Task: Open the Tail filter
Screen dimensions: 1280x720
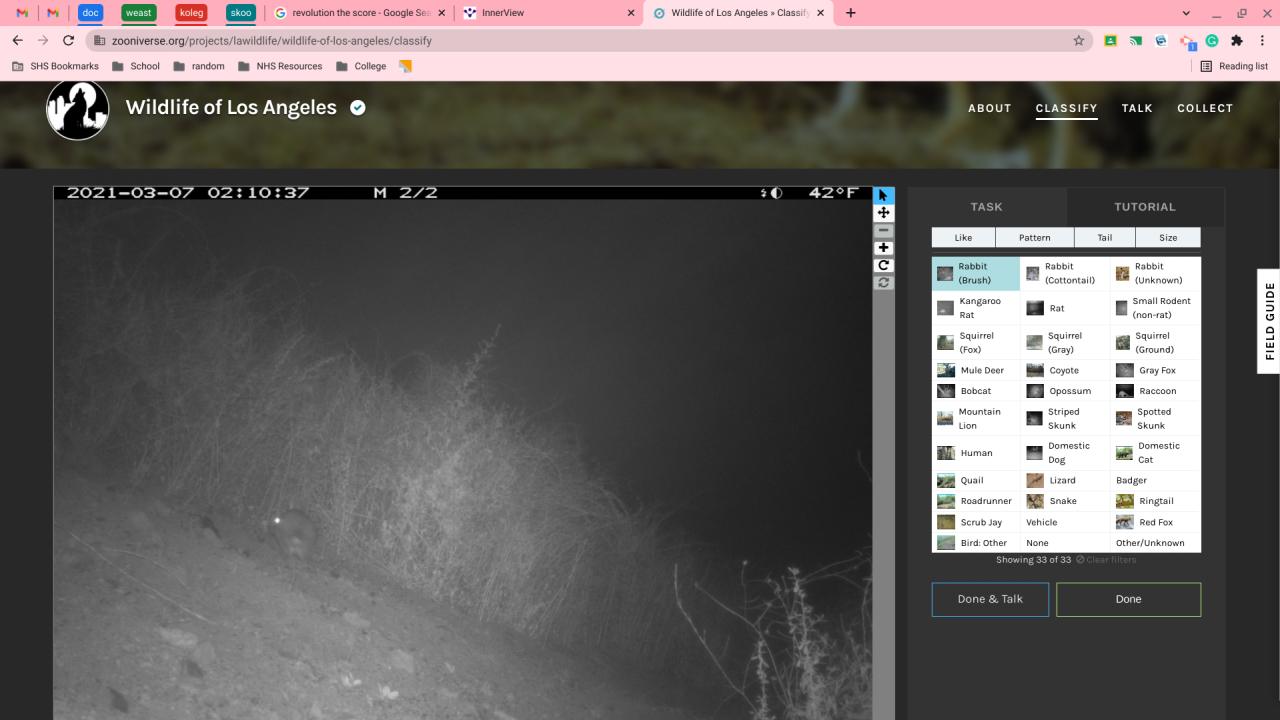Action: point(1105,238)
